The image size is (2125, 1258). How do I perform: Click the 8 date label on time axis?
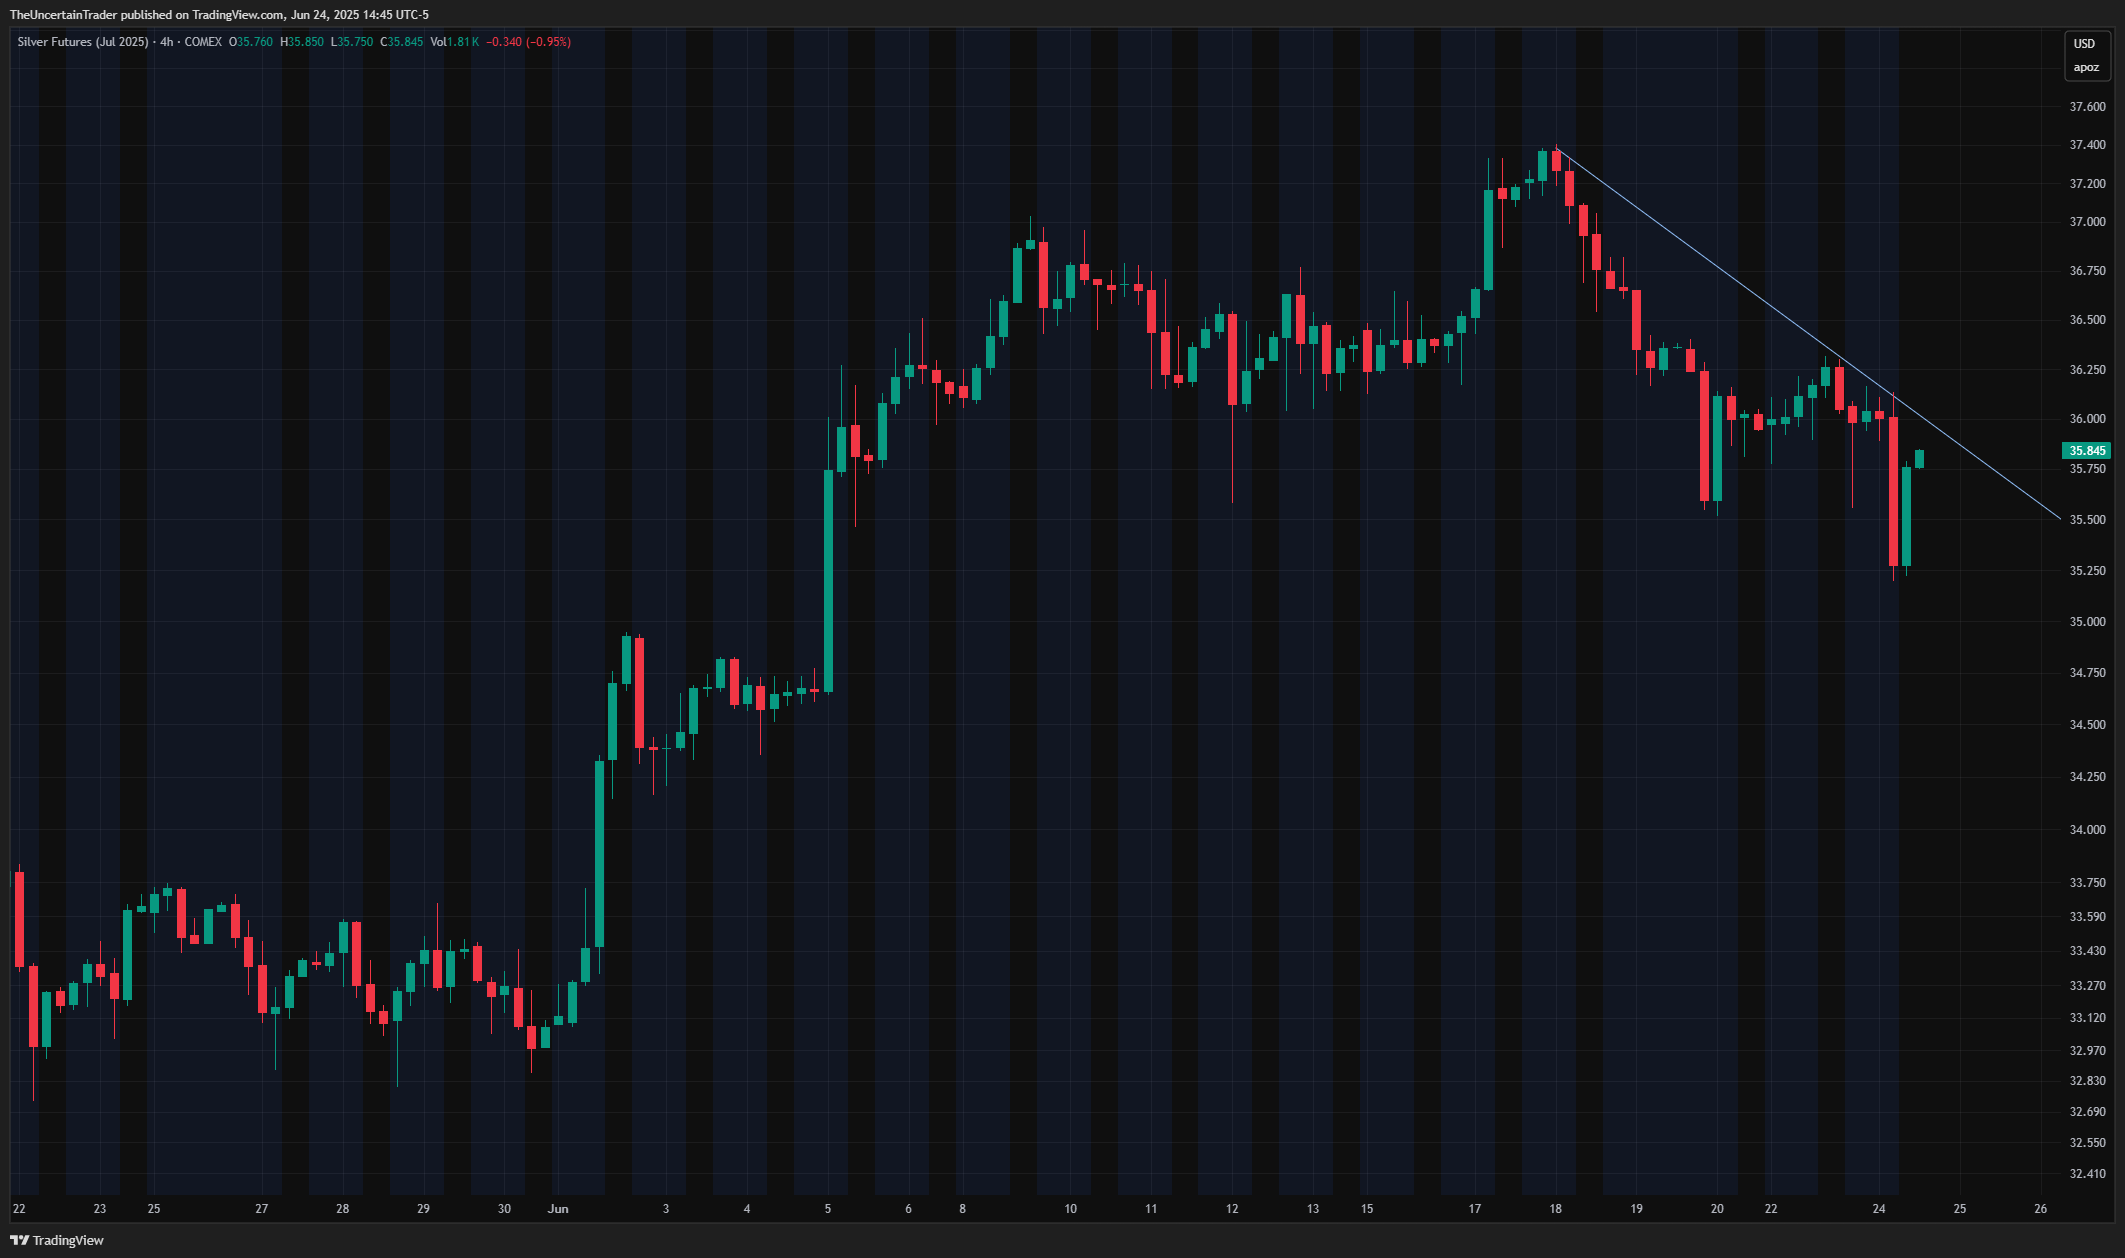point(963,1209)
